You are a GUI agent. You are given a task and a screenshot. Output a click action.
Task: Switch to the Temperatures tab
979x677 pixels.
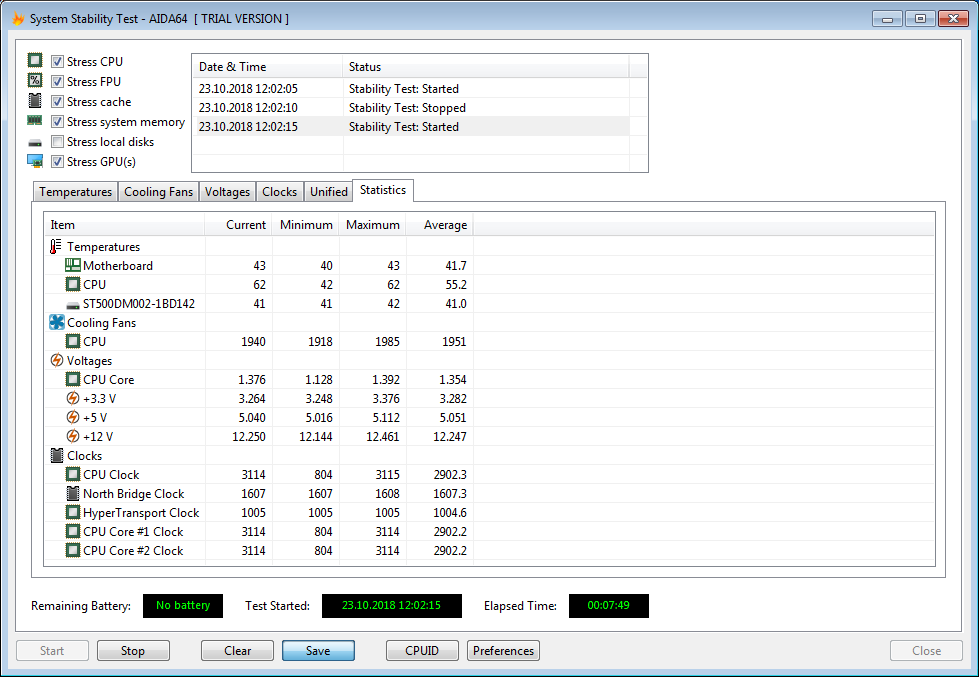coord(75,192)
